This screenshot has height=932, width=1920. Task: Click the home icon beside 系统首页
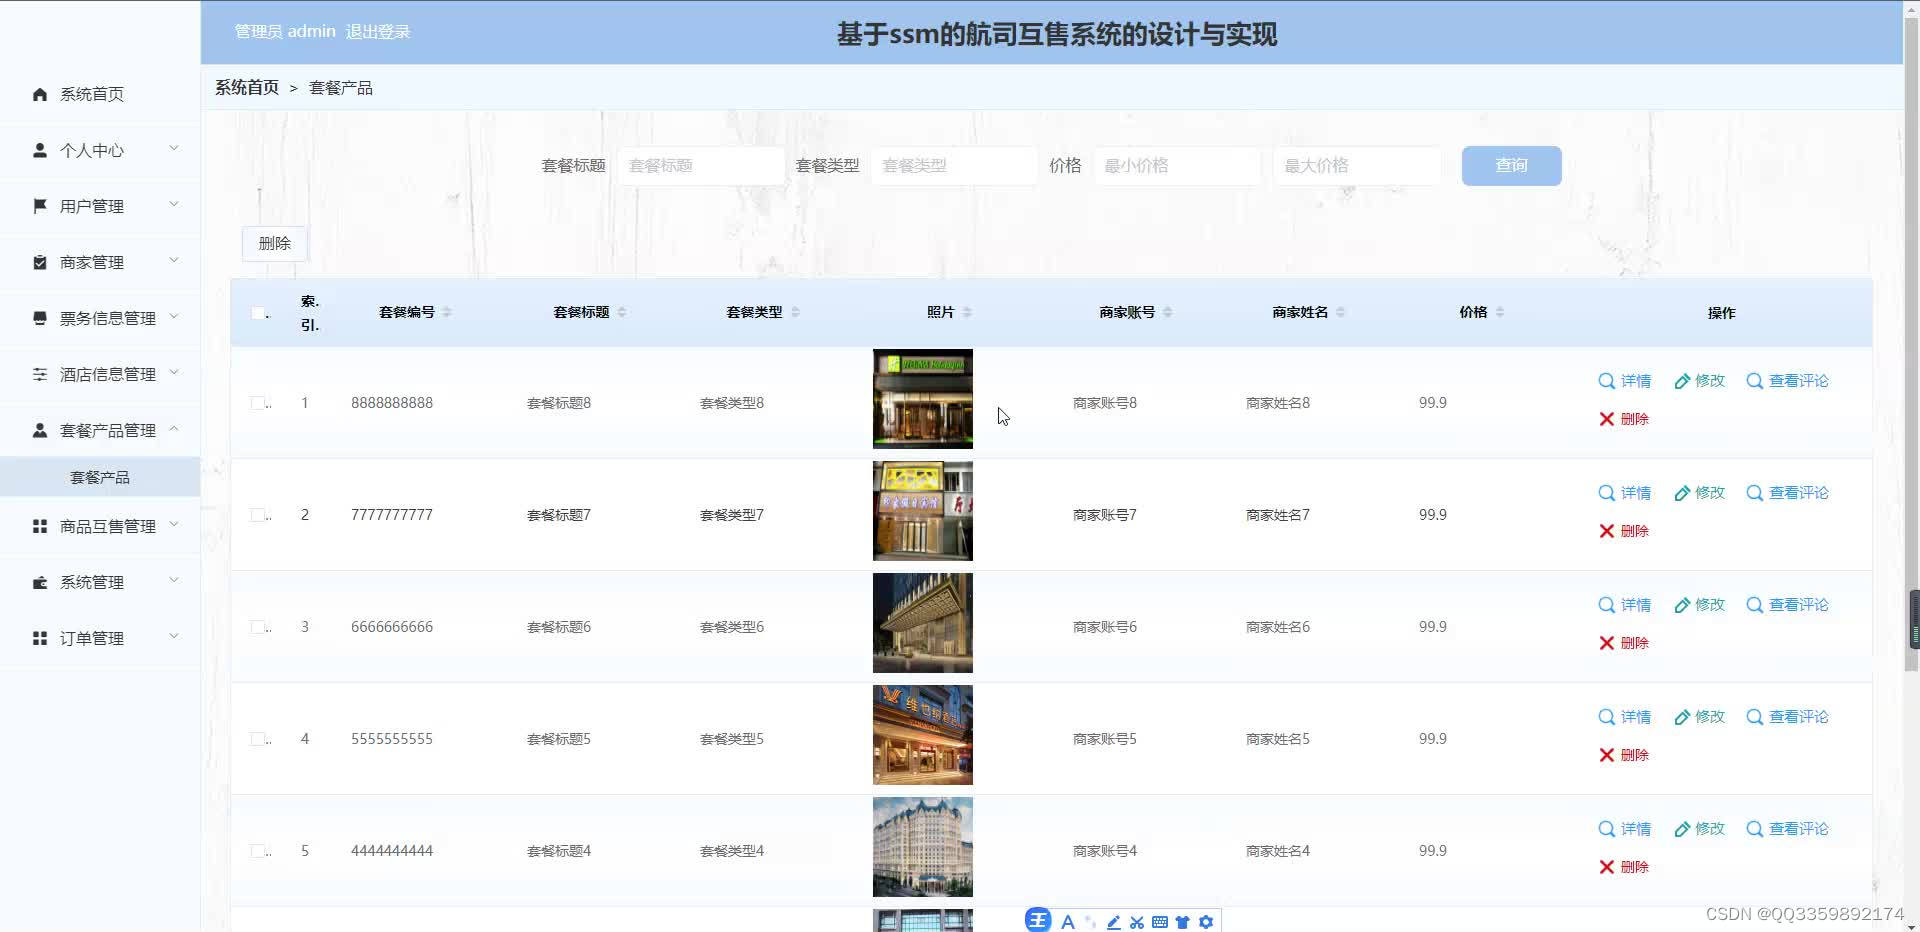pyautogui.click(x=40, y=94)
